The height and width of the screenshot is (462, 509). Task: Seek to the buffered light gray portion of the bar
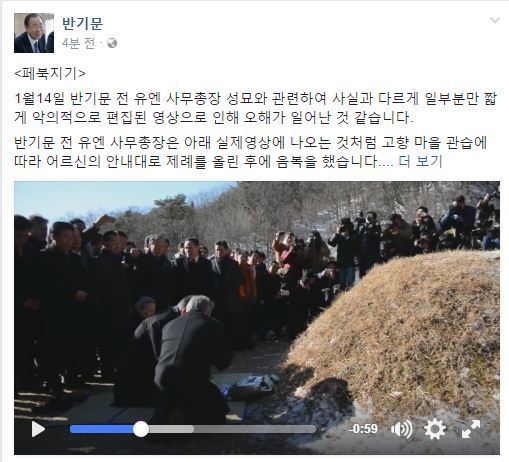point(171,429)
